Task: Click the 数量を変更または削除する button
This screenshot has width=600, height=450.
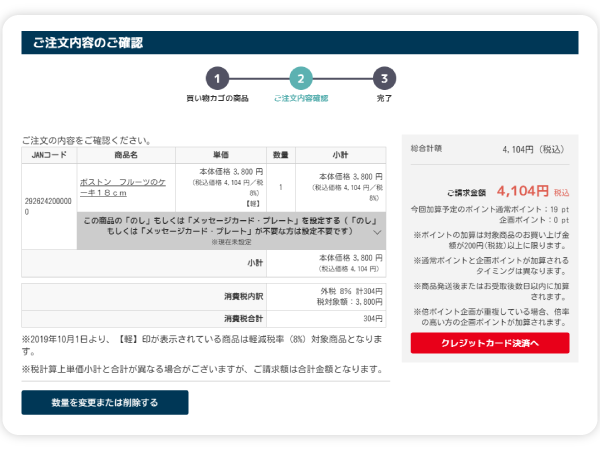Action: [105, 403]
